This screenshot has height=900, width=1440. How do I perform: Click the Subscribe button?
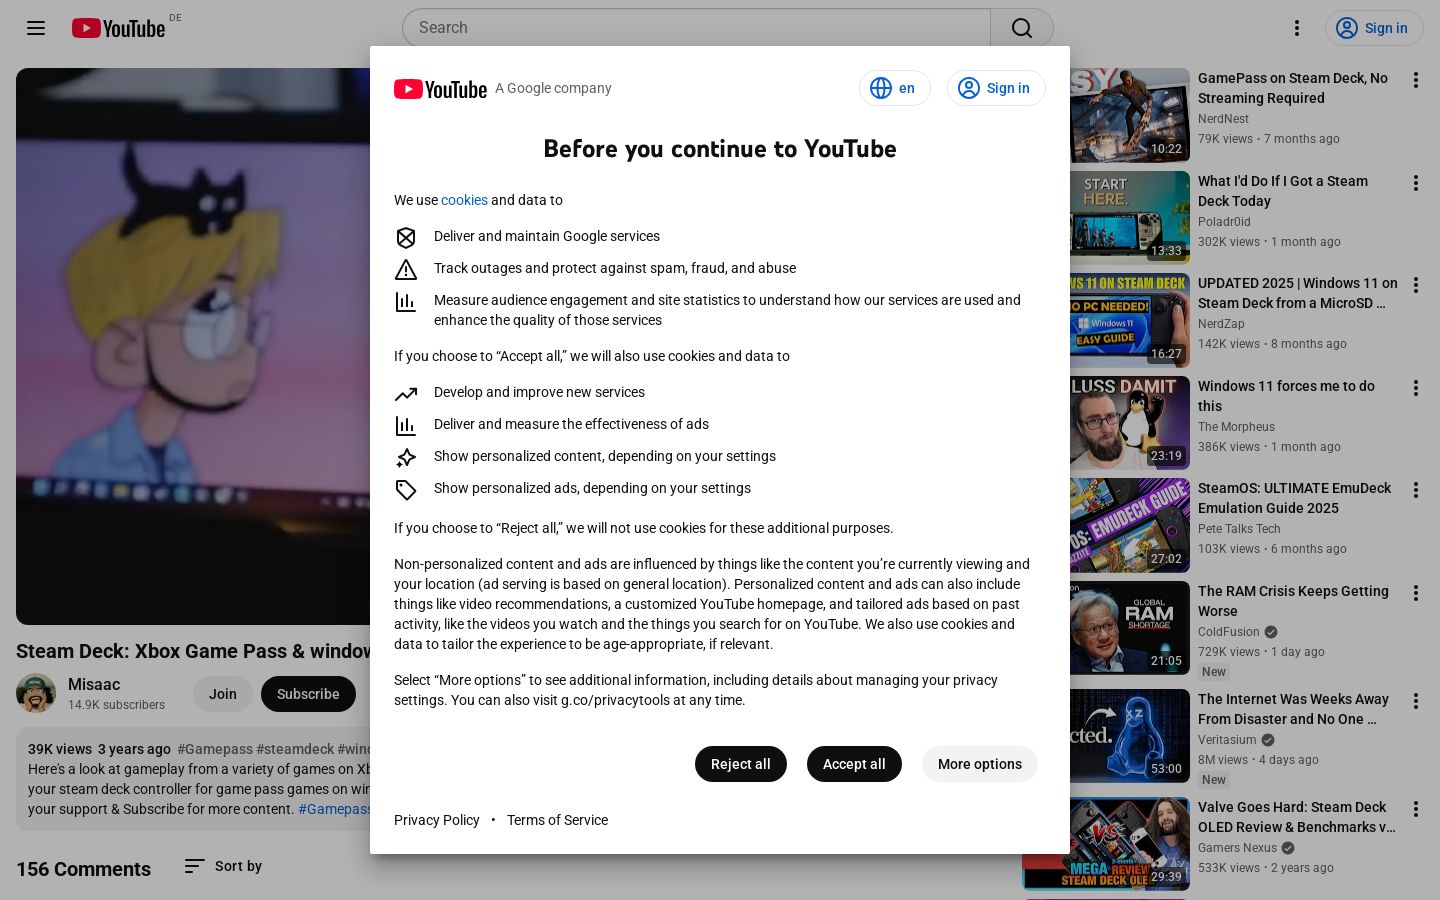[x=308, y=694]
